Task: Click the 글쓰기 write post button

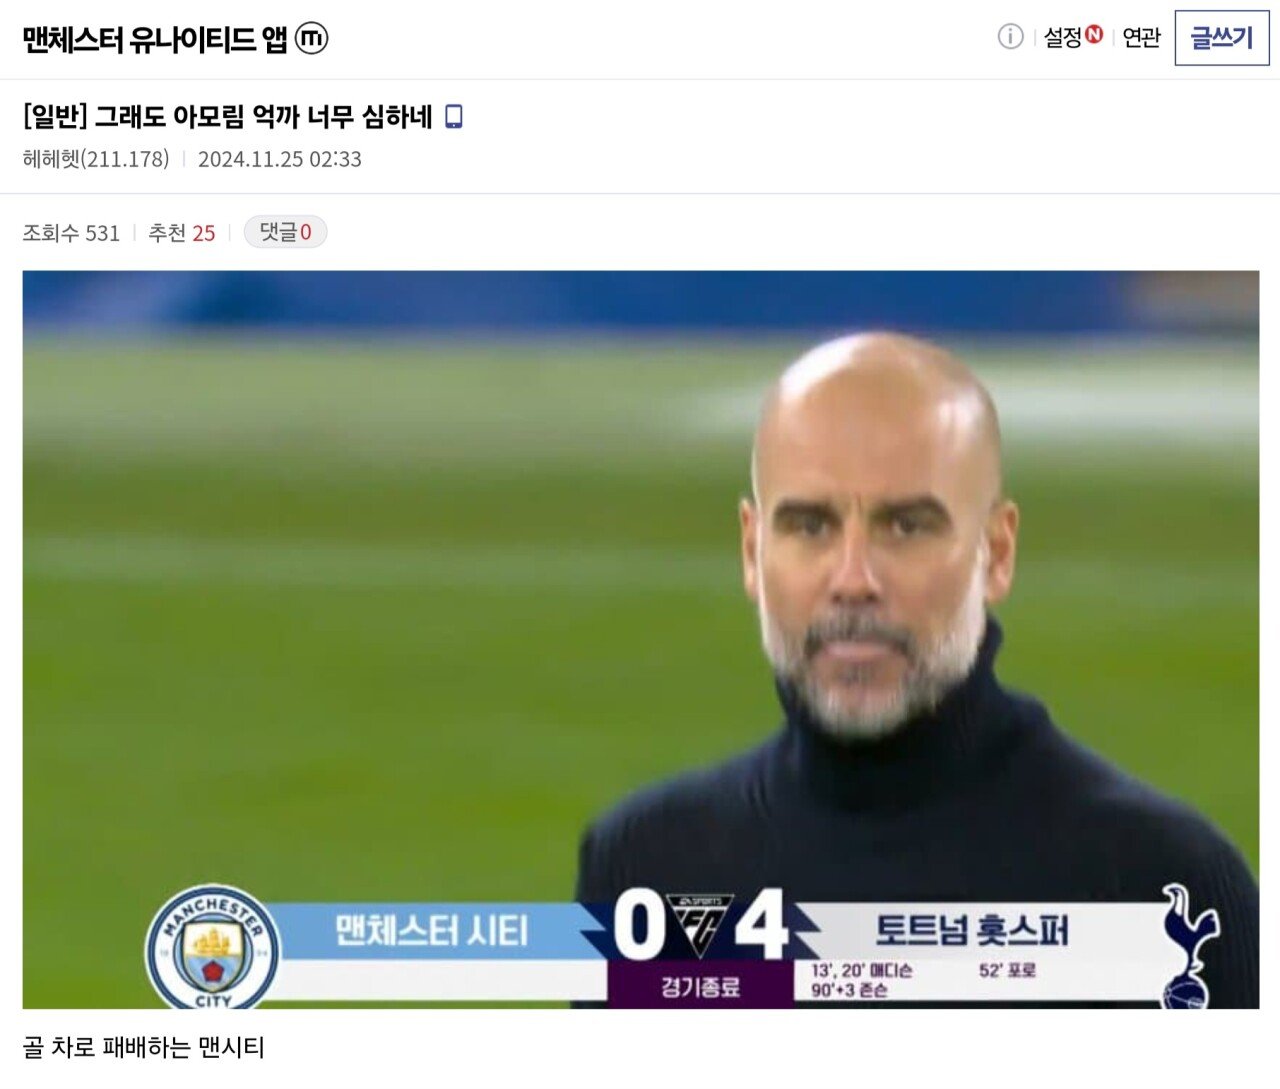Action: click(1221, 38)
